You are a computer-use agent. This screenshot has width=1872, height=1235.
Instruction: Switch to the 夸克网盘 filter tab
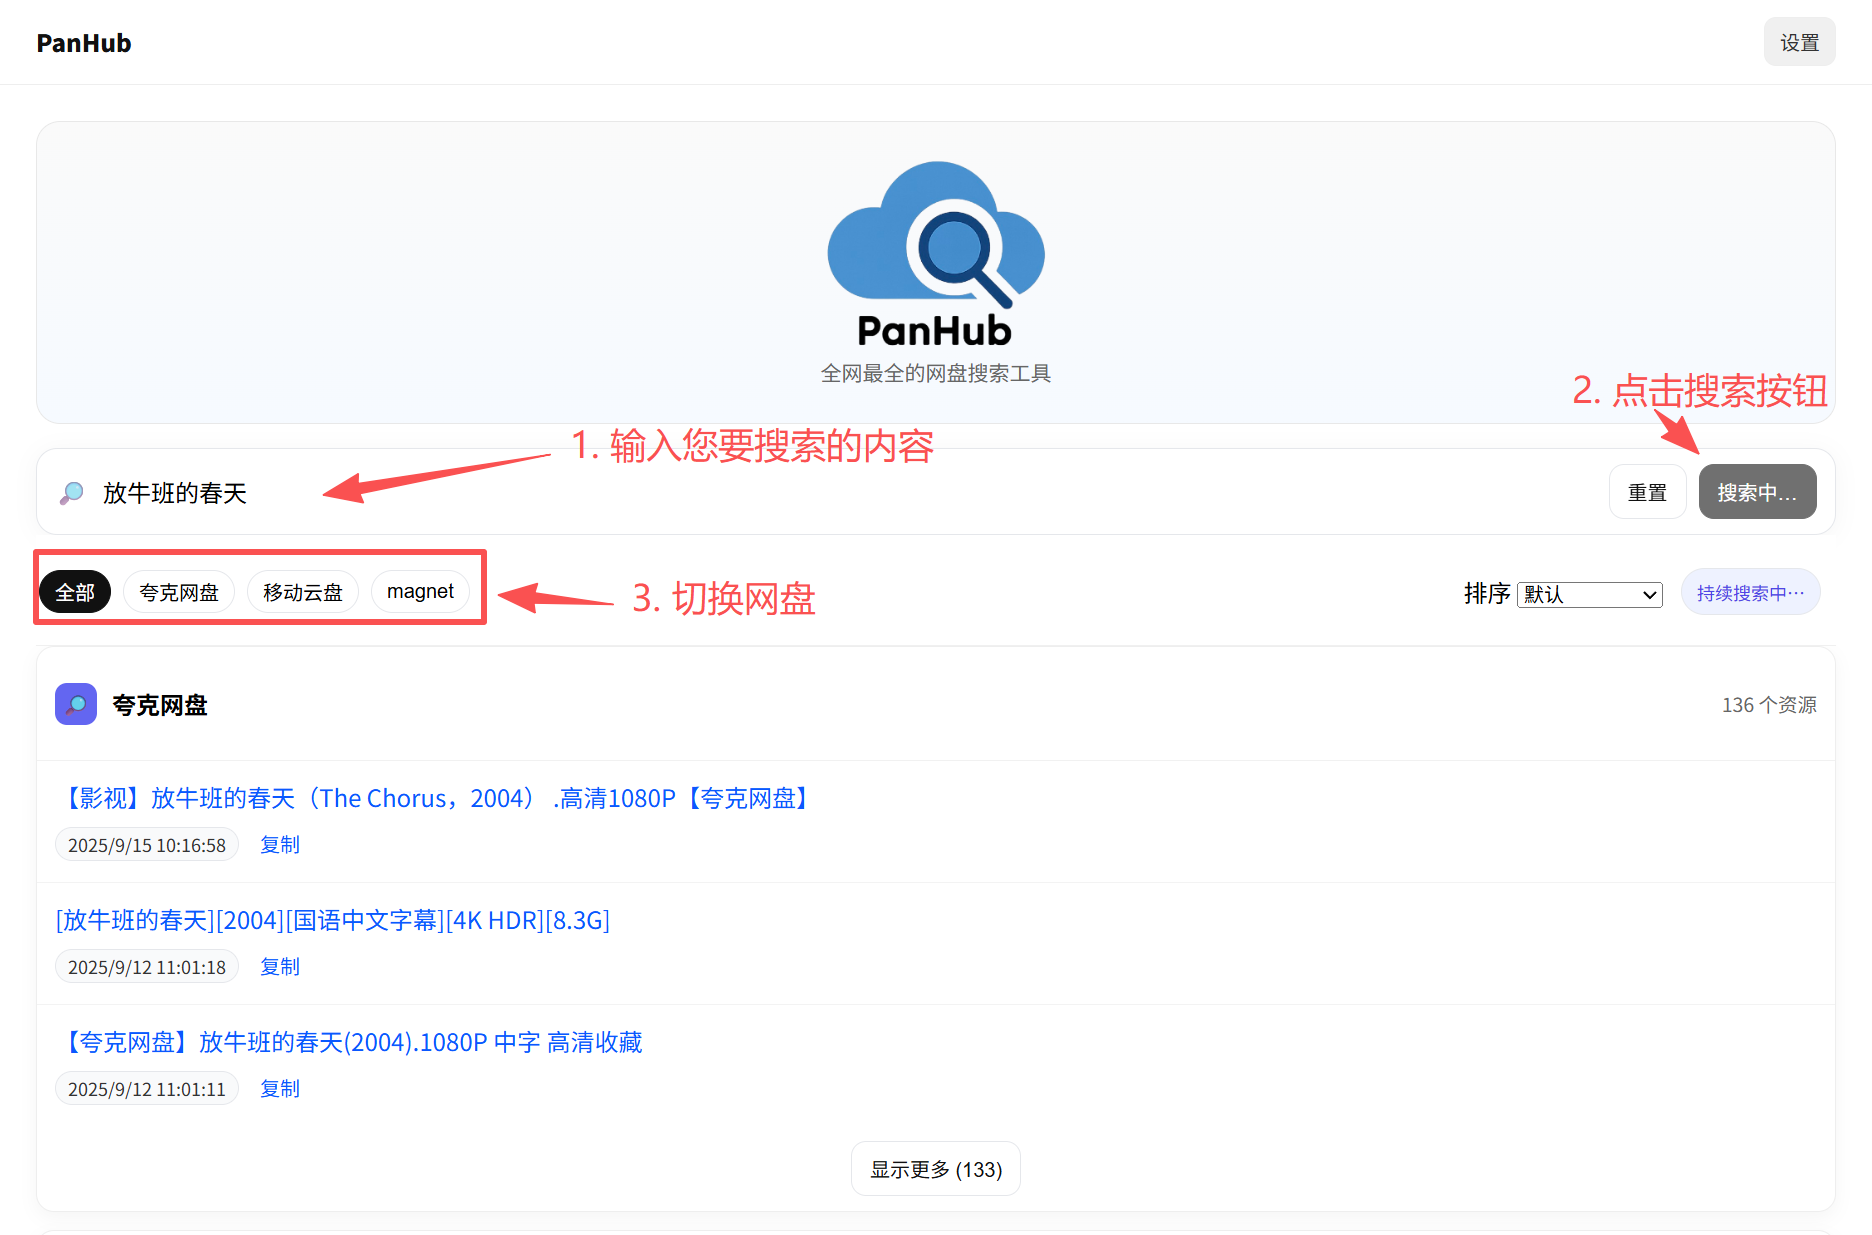[179, 592]
